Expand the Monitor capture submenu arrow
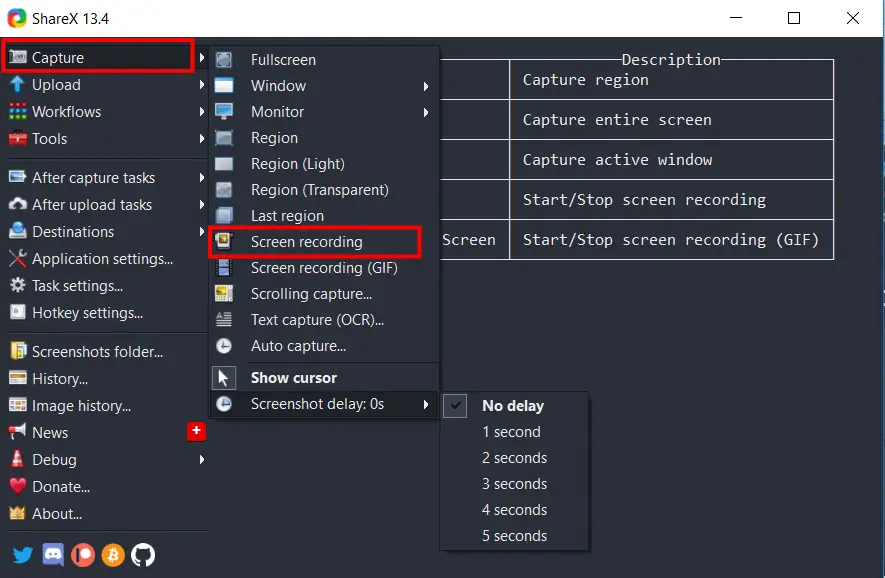Screen dimensions: 885x578 426,112
